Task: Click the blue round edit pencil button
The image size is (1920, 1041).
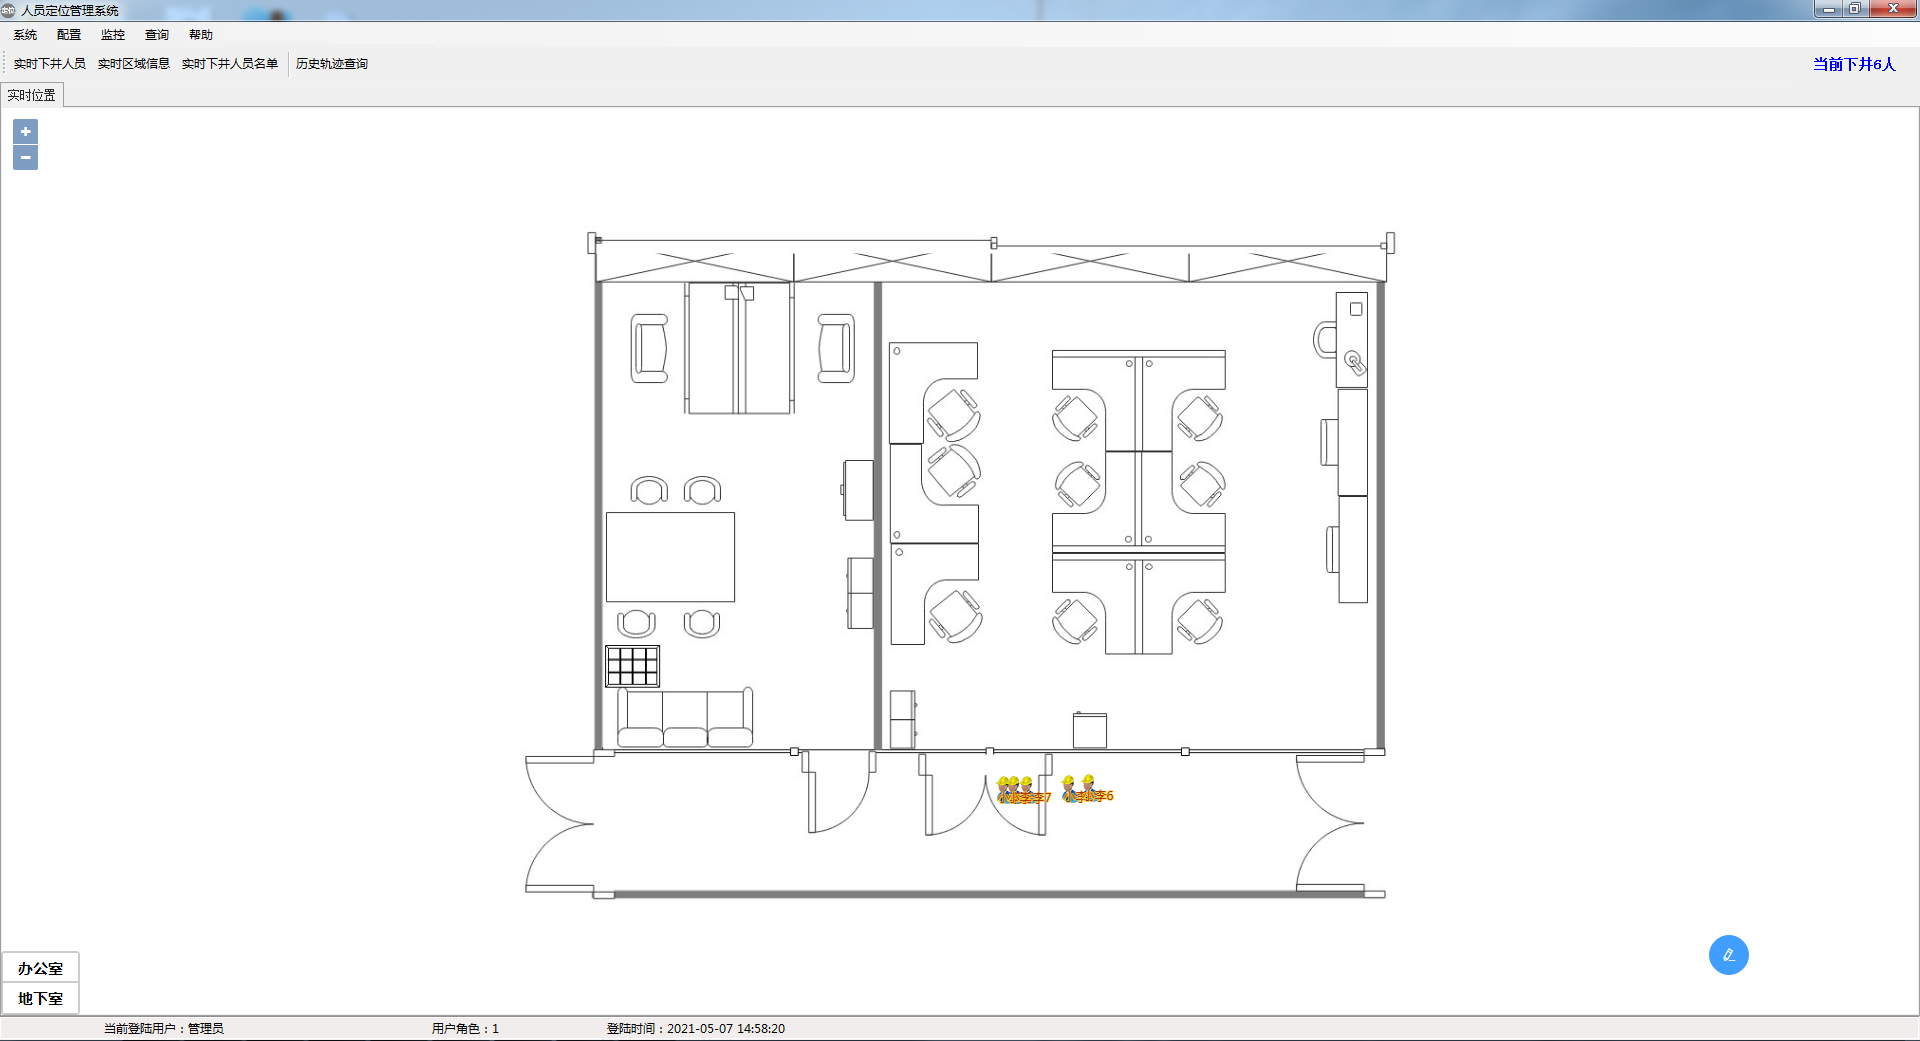Action: coord(1728,955)
